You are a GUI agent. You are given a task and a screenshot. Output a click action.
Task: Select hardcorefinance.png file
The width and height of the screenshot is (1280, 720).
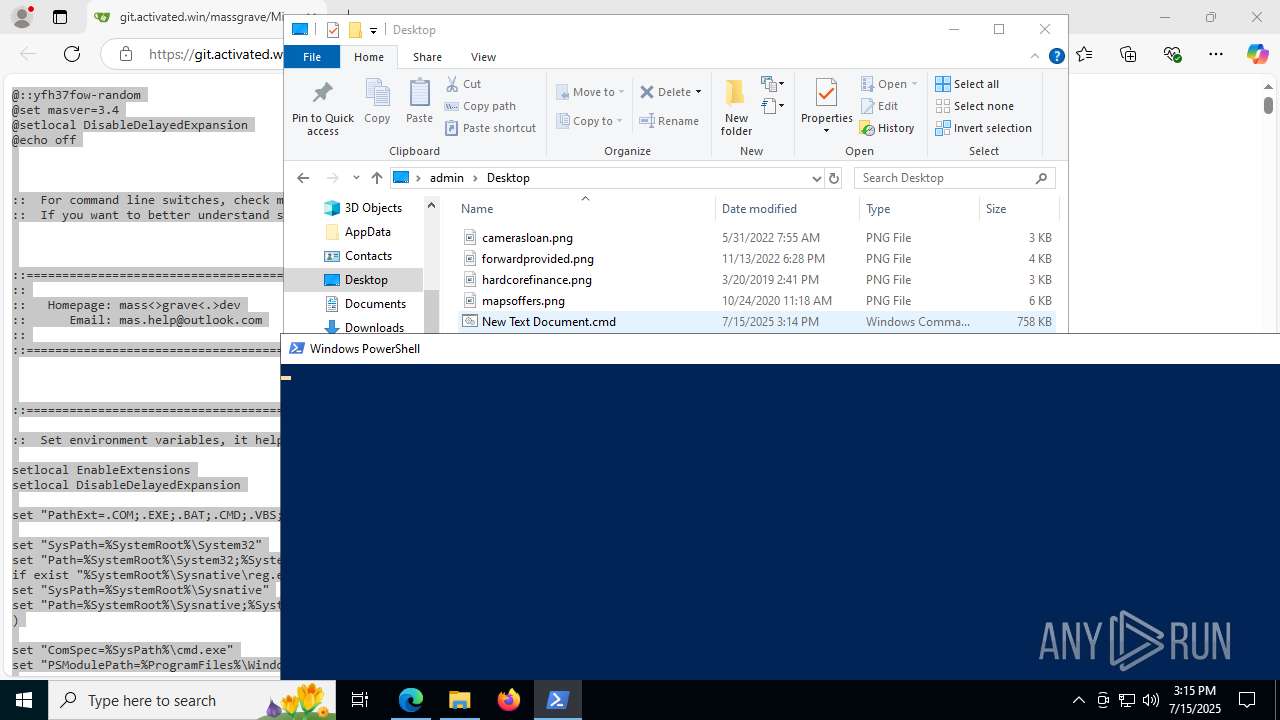757,280
